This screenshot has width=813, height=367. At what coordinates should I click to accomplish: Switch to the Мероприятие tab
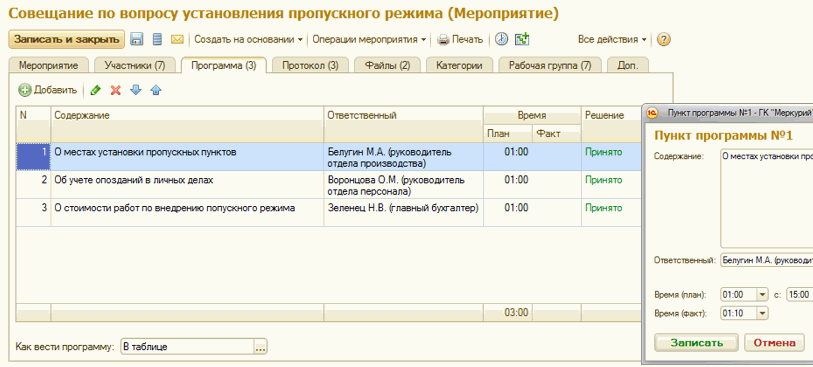tap(49, 66)
